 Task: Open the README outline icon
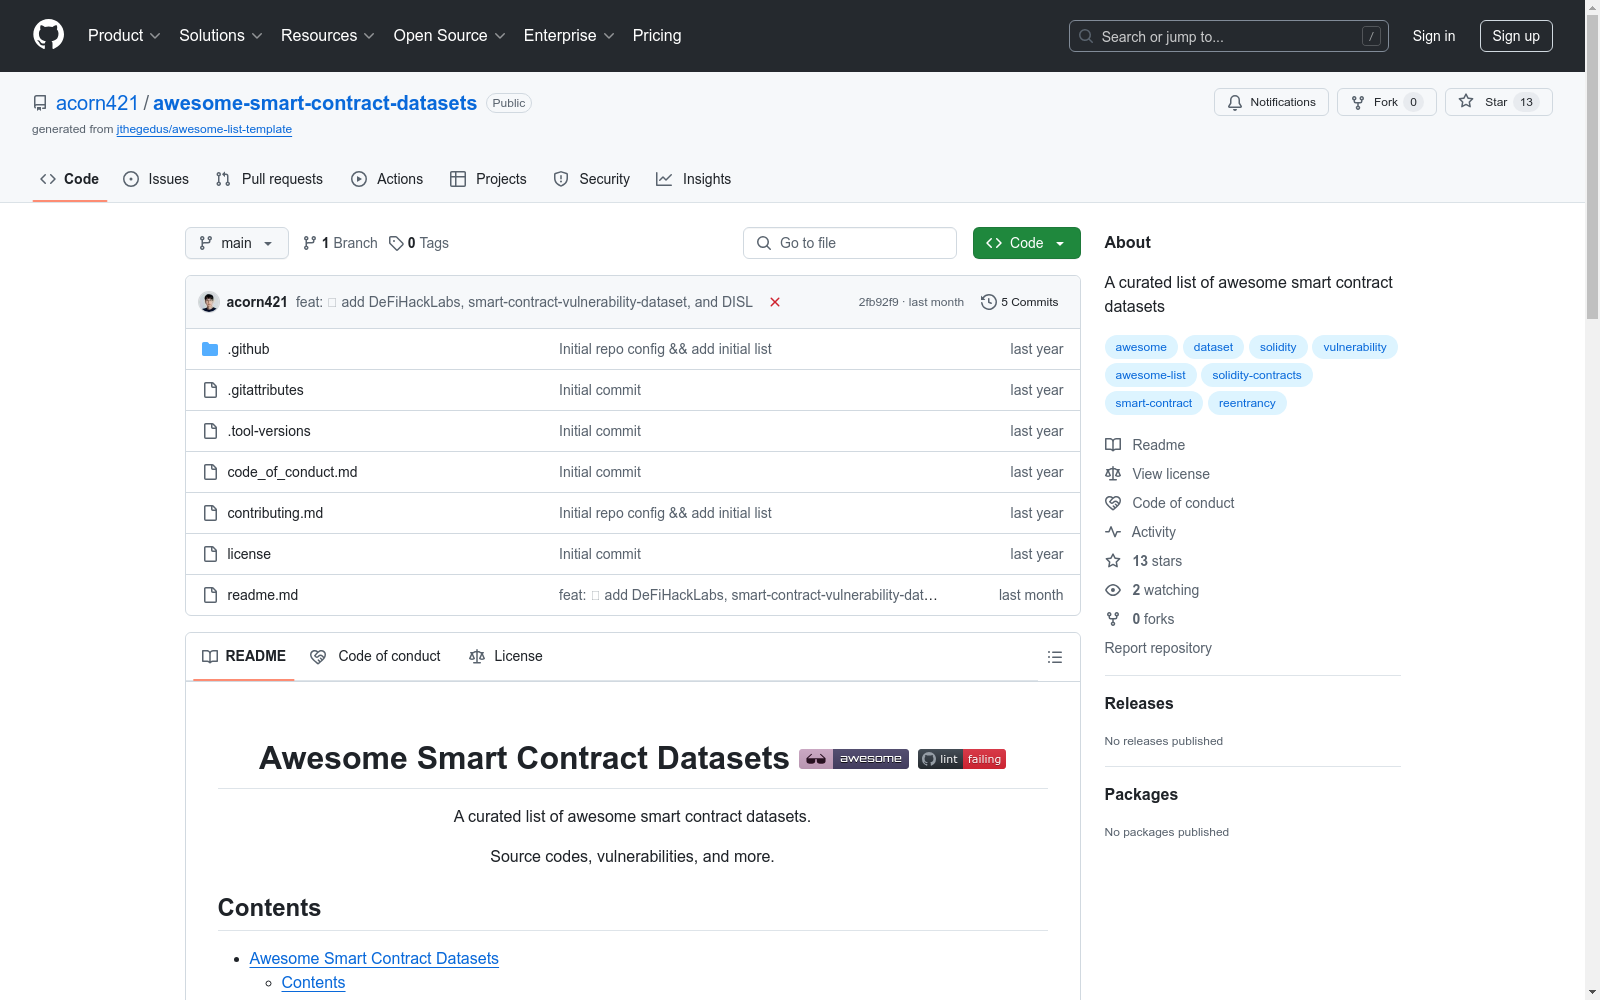(1054, 657)
